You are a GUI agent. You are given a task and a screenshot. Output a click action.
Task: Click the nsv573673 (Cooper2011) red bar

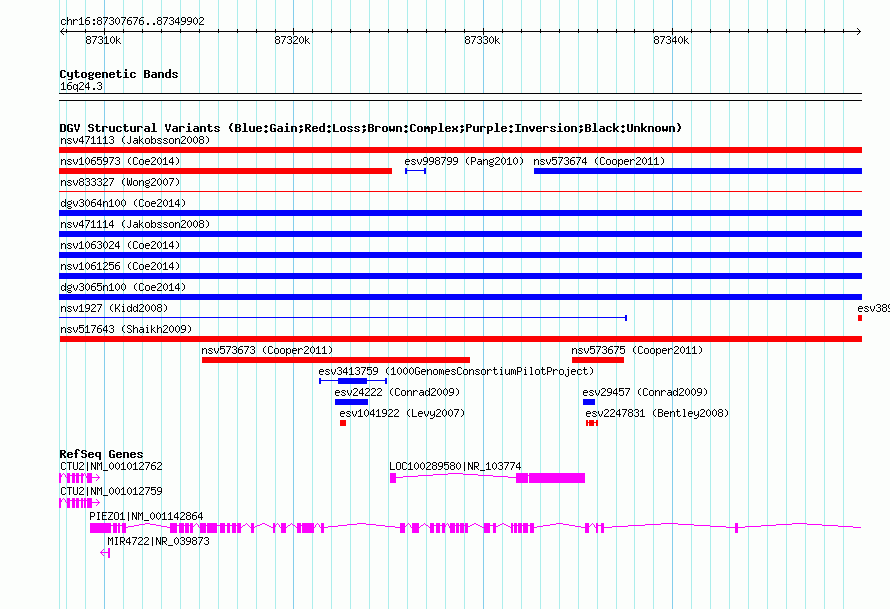tap(336, 360)
